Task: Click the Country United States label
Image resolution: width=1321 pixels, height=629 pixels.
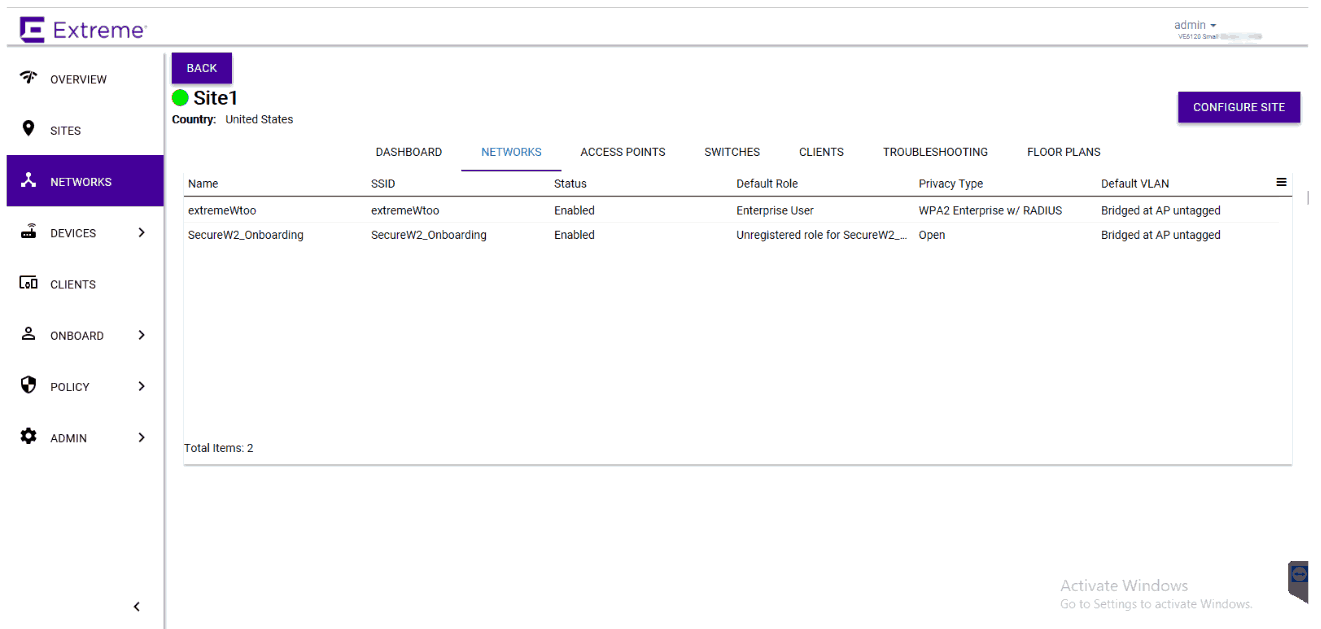Action: click(233, 119)
